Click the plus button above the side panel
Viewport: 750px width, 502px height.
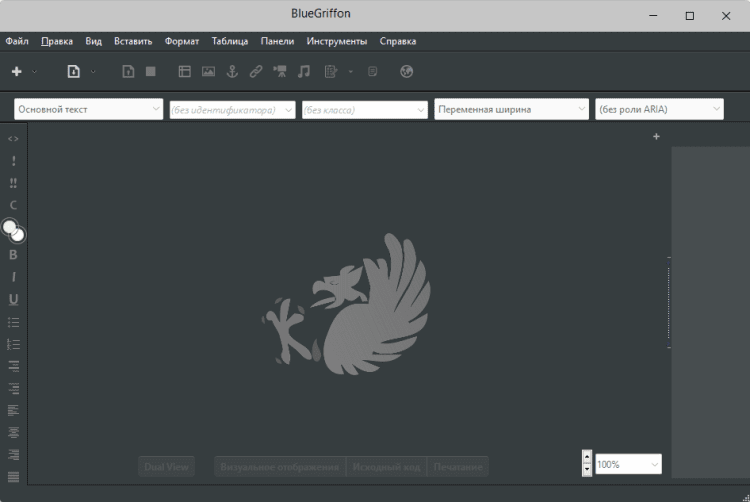(x=656, y=137)
